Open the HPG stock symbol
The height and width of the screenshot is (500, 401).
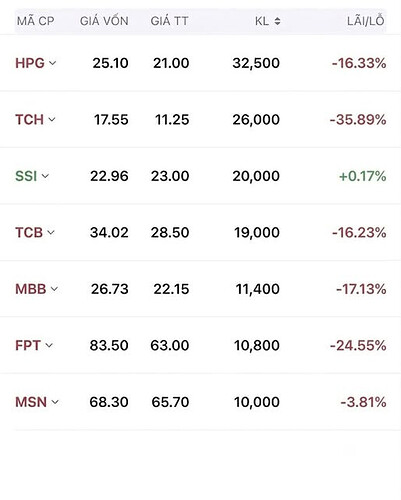[30, 63]
